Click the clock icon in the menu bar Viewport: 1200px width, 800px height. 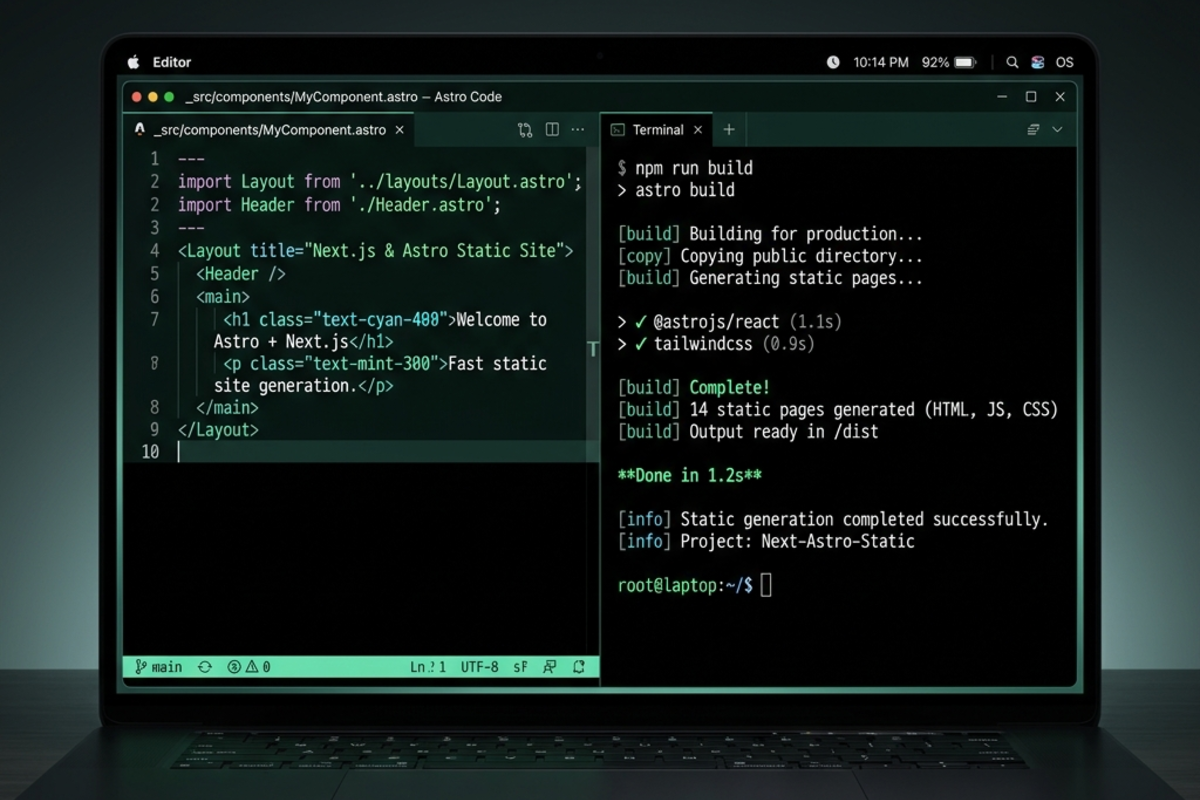click(x=833, y=62)
